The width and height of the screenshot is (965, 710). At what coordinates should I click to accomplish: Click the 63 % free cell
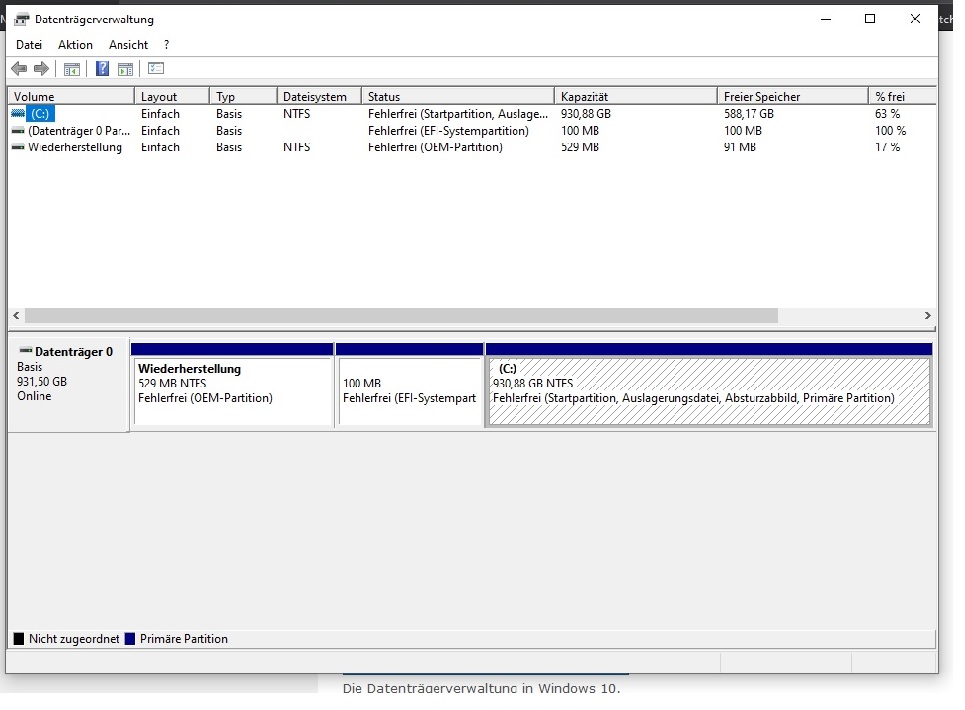coord(887,114)
